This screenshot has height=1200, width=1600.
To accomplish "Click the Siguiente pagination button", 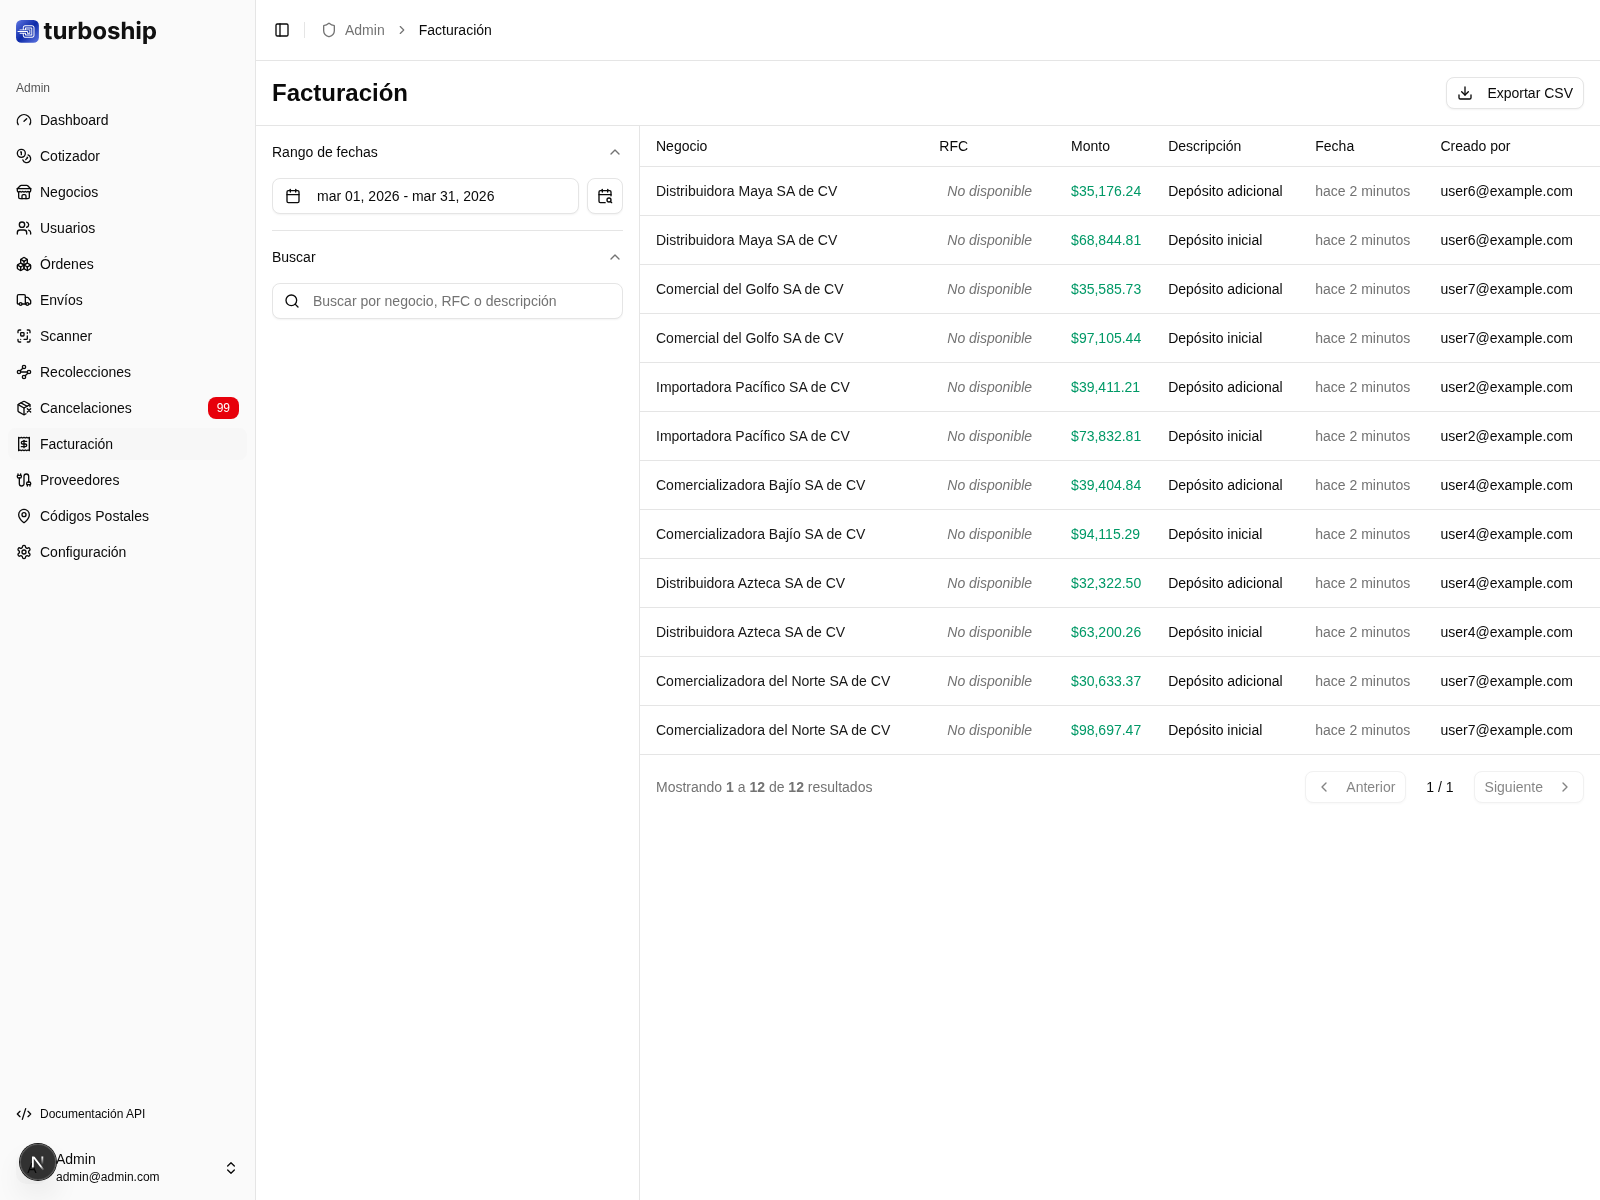I will point(1527,787).
